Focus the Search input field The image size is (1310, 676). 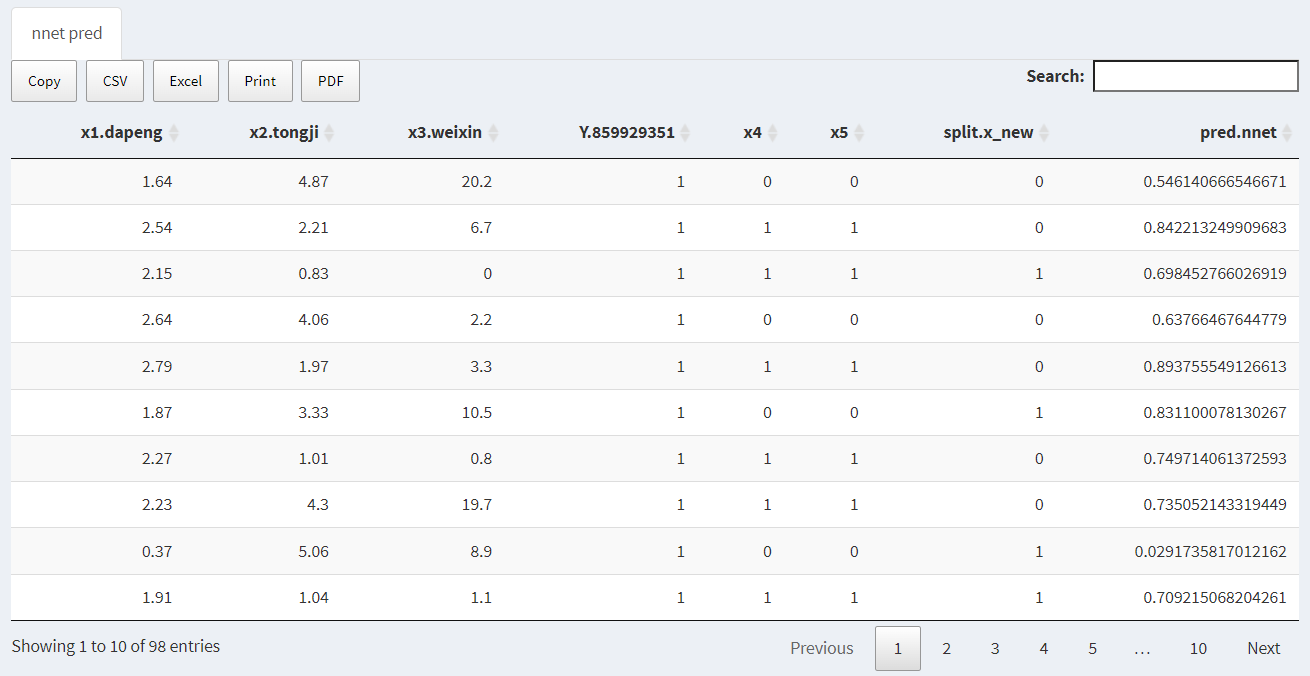point(1196,76)
